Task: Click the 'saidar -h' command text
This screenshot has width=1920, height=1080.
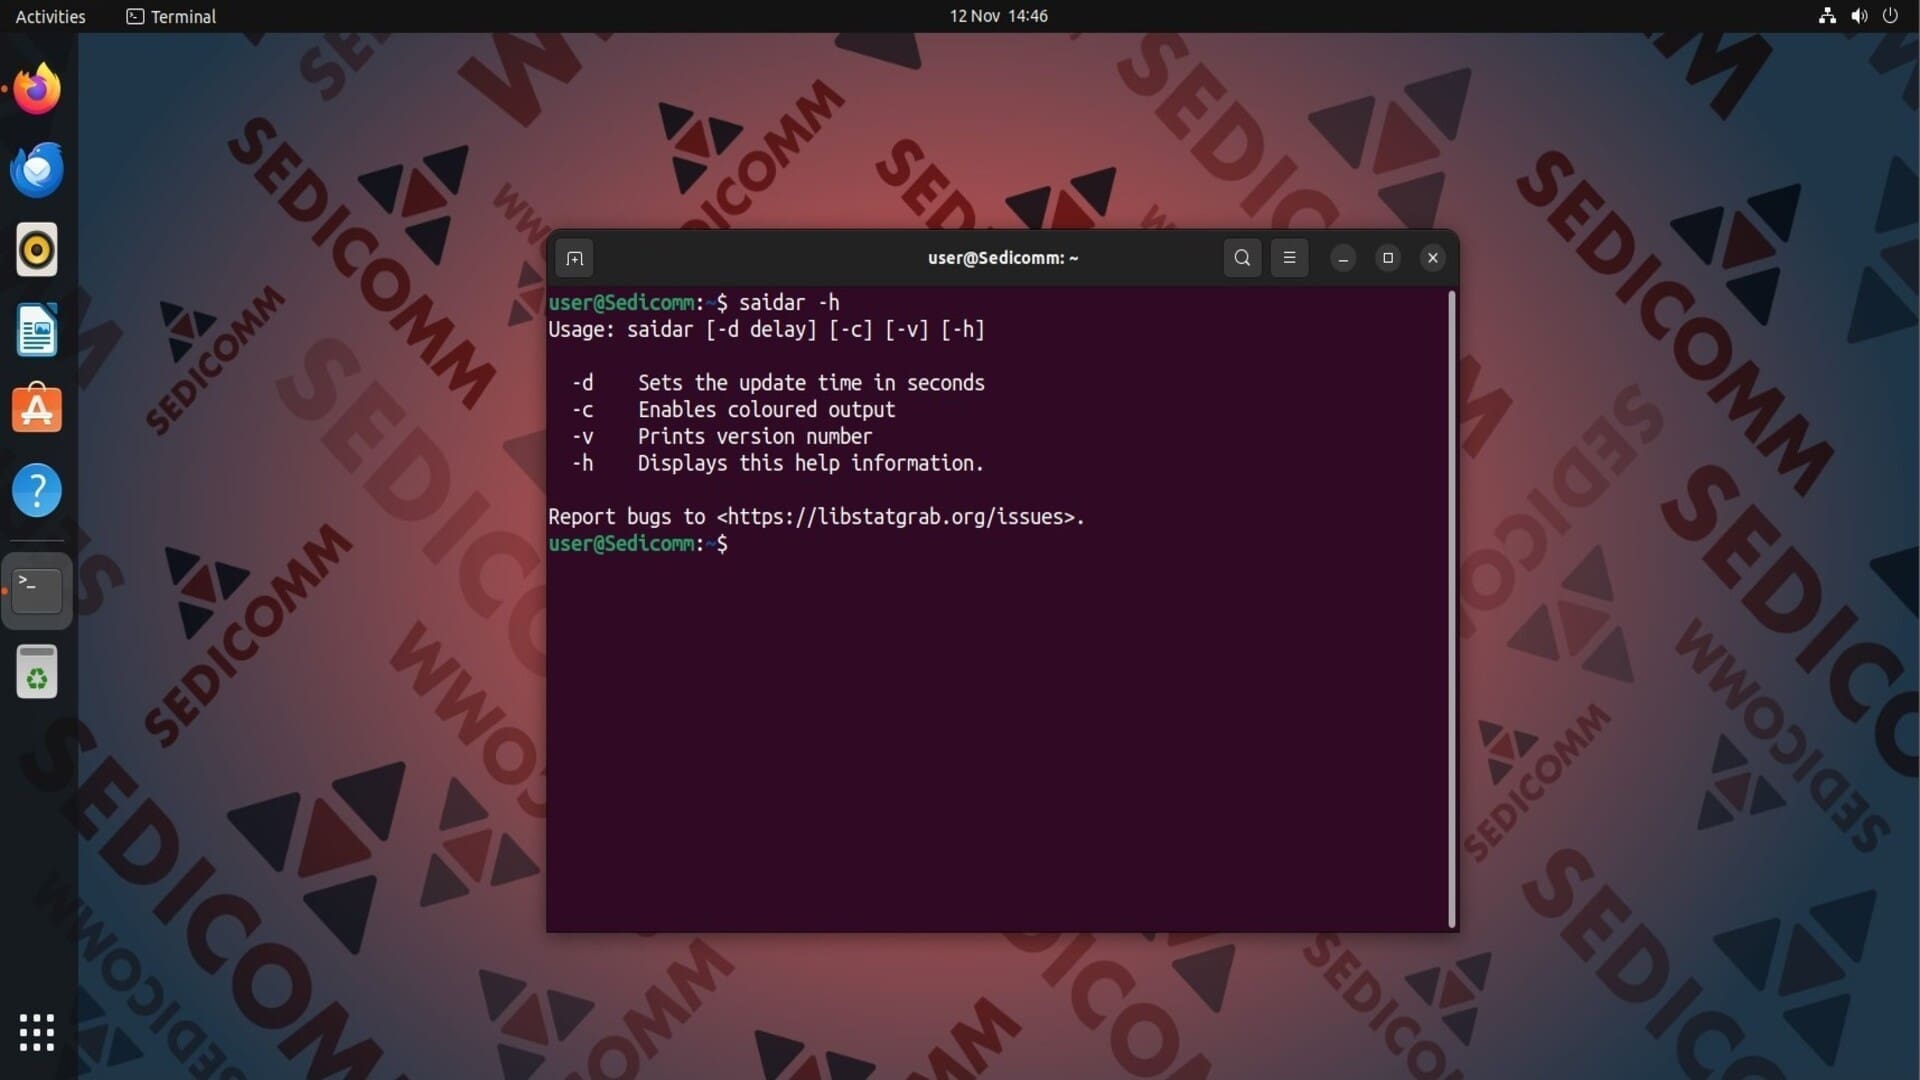Action: click(789, 303)
